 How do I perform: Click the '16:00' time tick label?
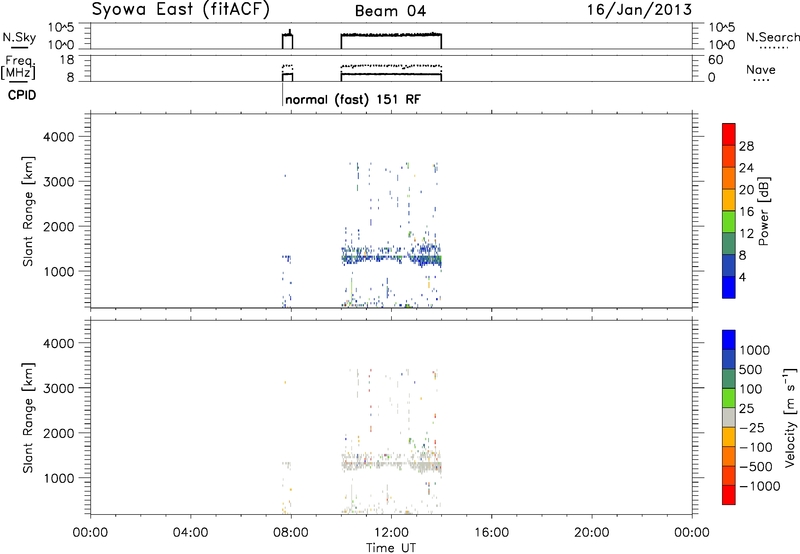(491, 533)
